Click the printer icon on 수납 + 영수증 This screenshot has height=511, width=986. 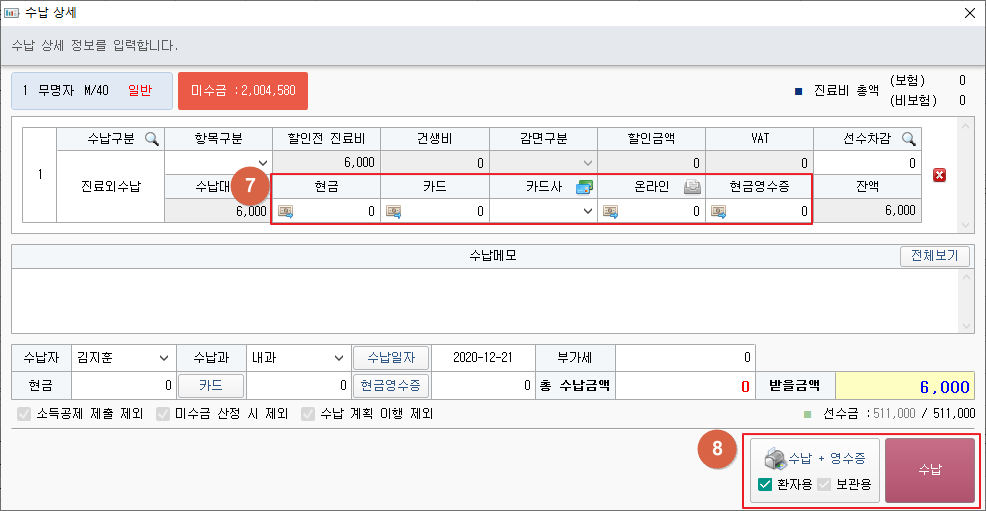coord(776,458)
